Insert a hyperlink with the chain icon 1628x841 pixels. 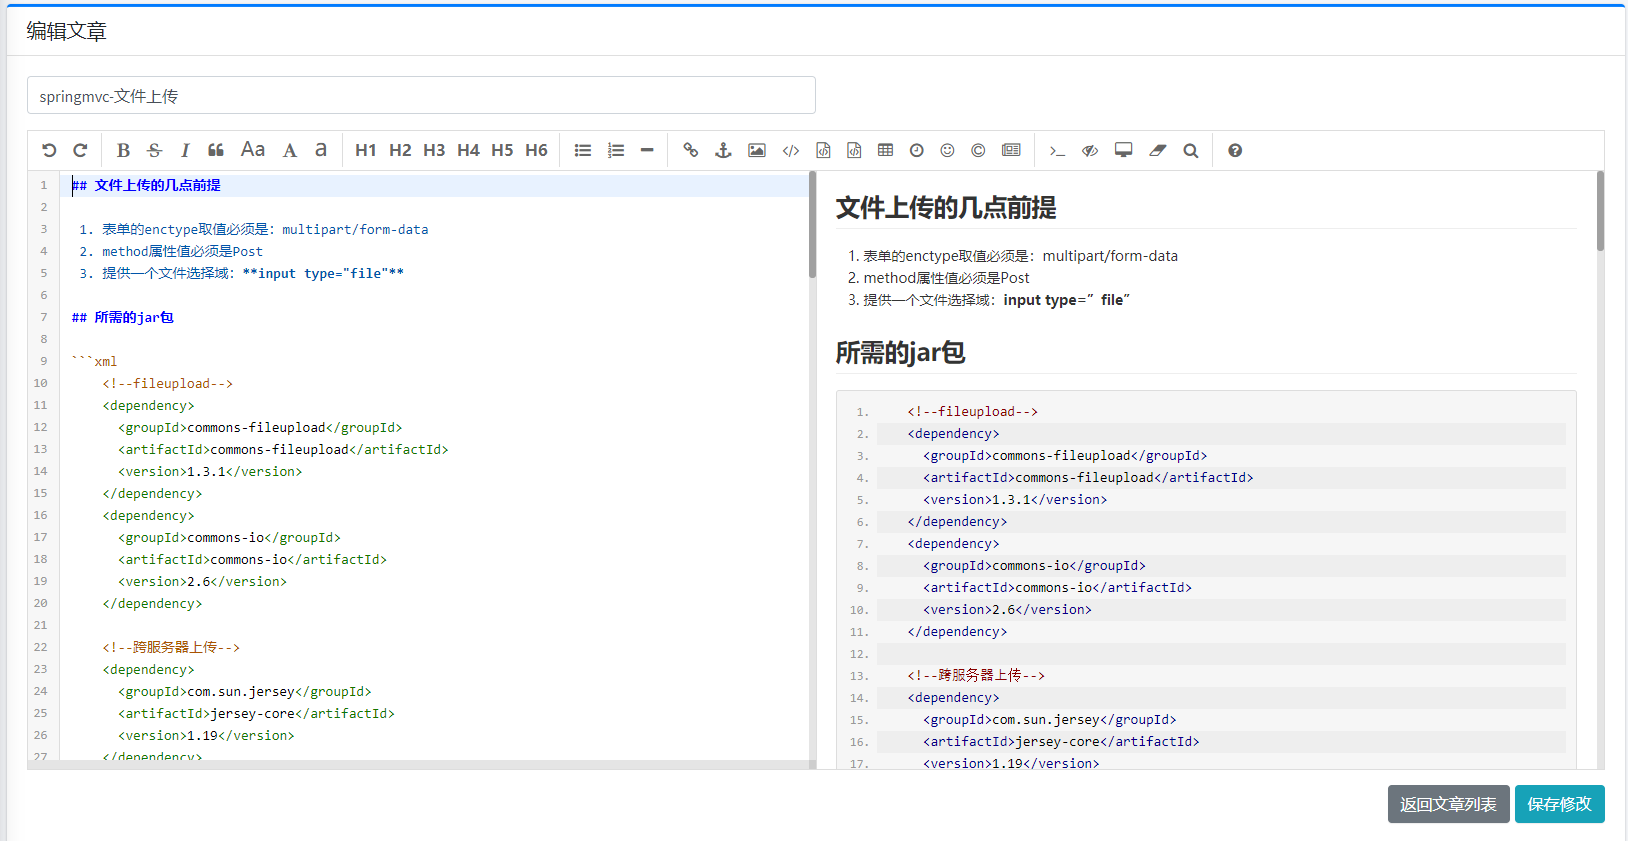click(x=691, y=150)
